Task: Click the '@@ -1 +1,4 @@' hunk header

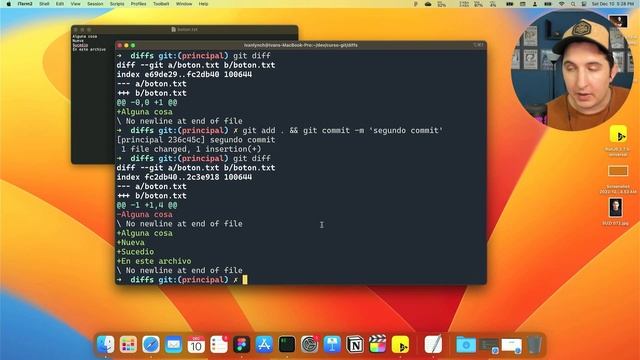Action: (x=147, y=205)
